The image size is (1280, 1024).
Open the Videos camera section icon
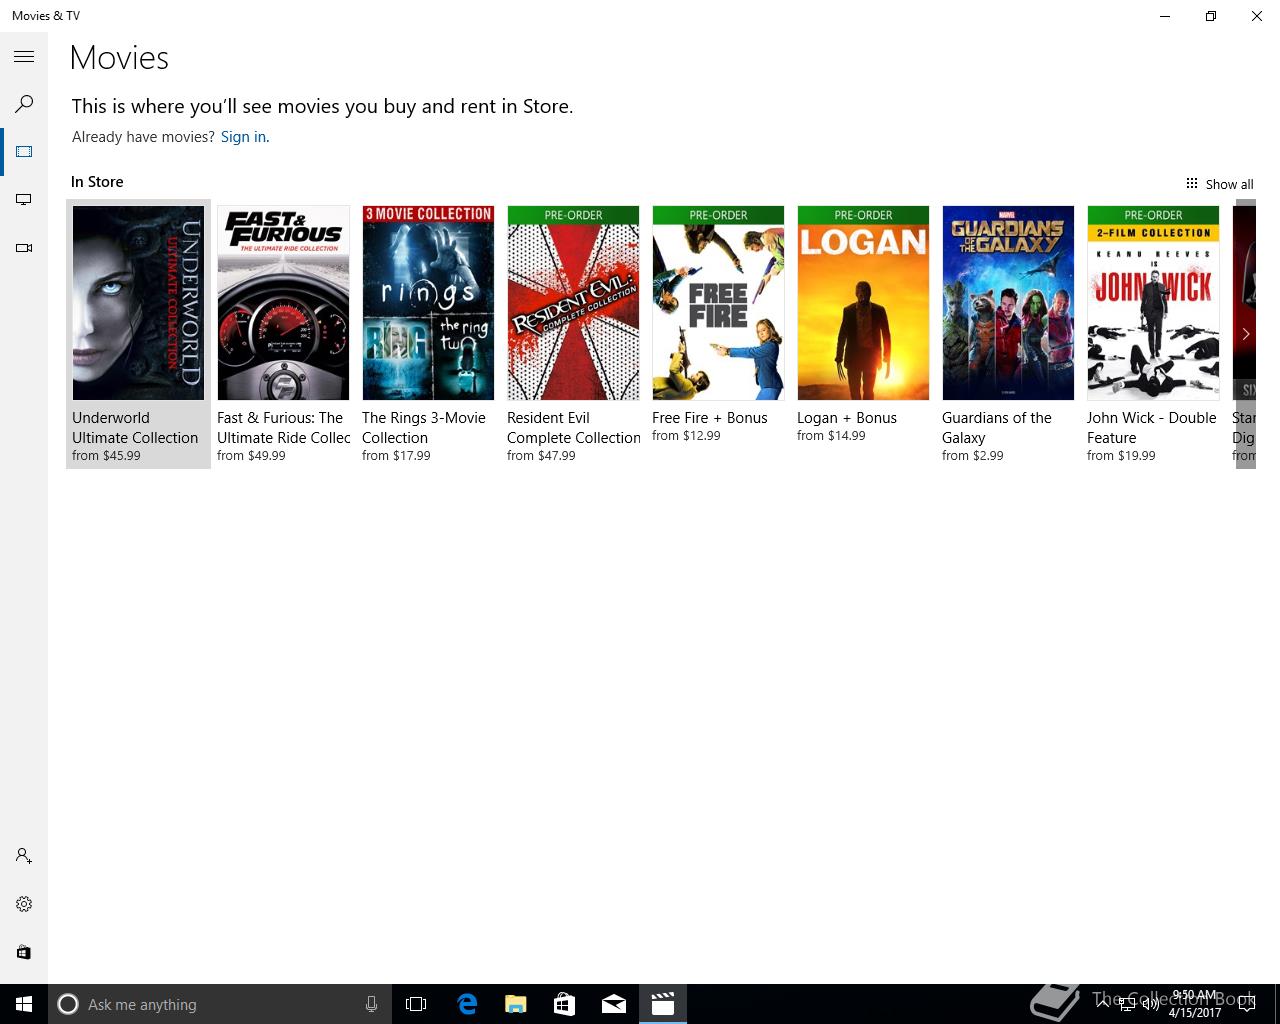24,248
